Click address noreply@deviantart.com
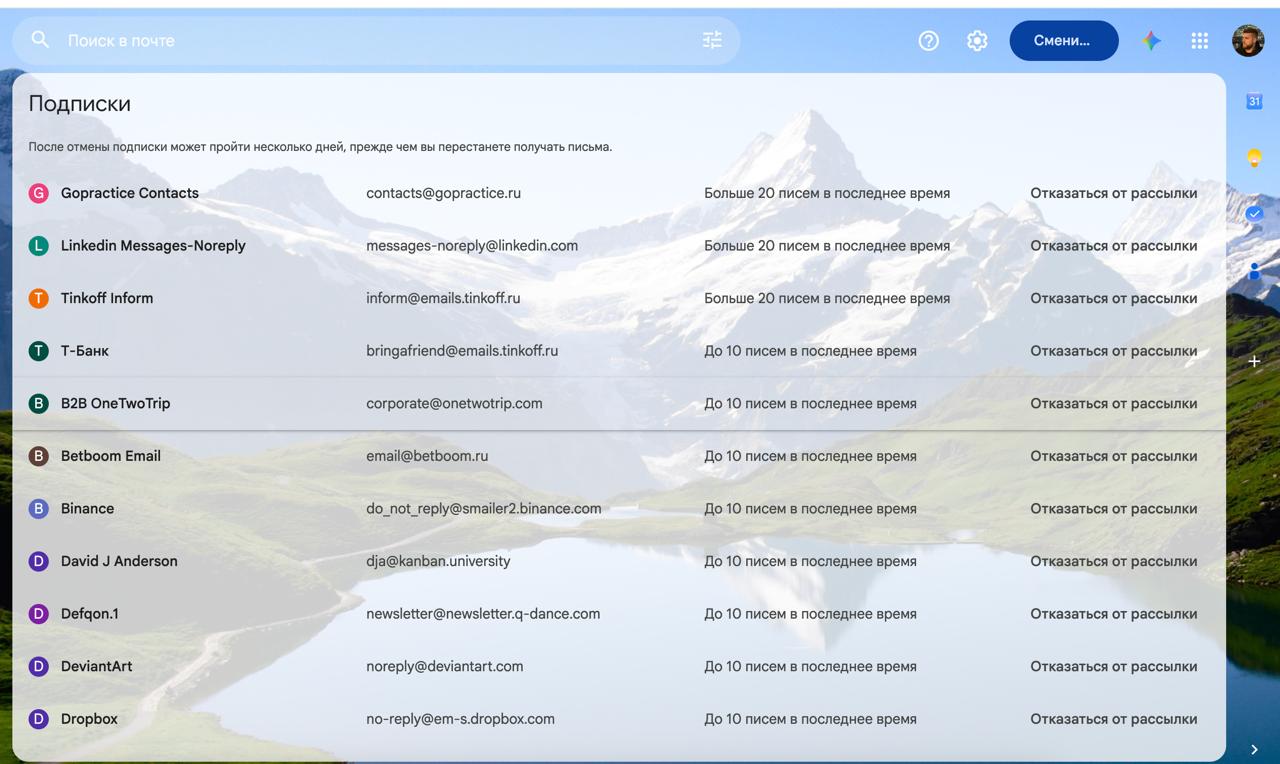Viewport: 1280px width, 764px height. (445, 666)
